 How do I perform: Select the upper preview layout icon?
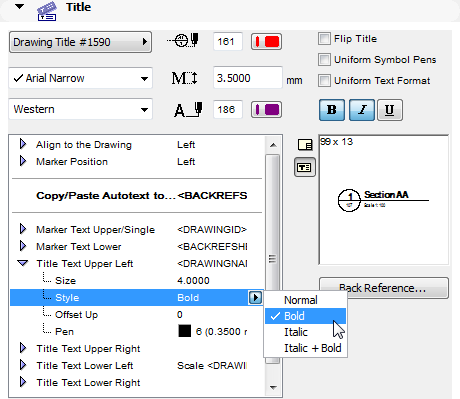[305, 145]
